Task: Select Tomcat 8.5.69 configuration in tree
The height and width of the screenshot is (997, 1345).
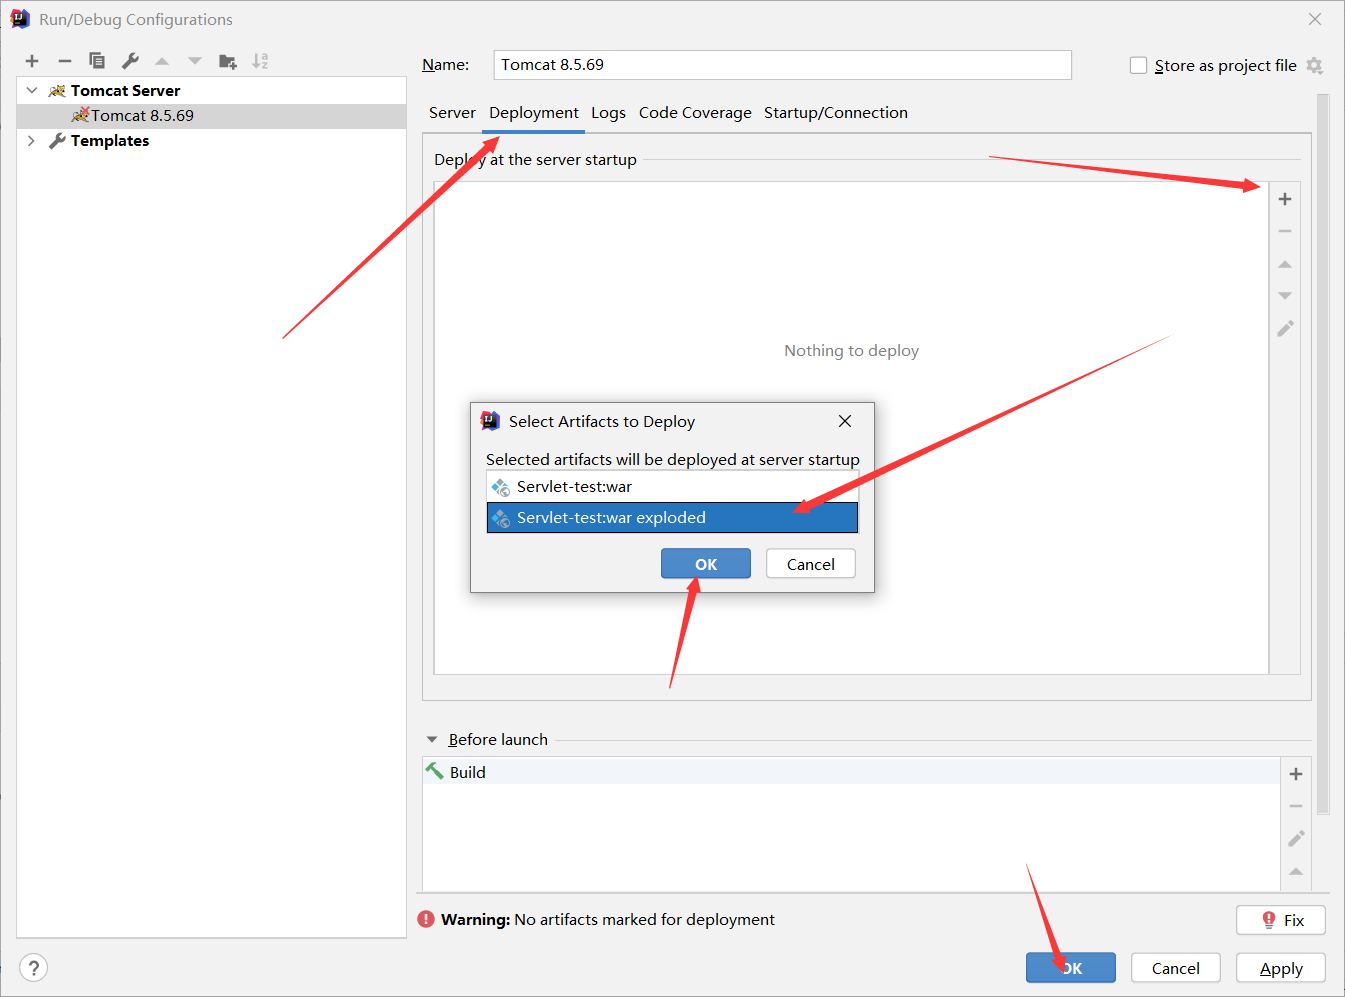Action: [212, 116]
